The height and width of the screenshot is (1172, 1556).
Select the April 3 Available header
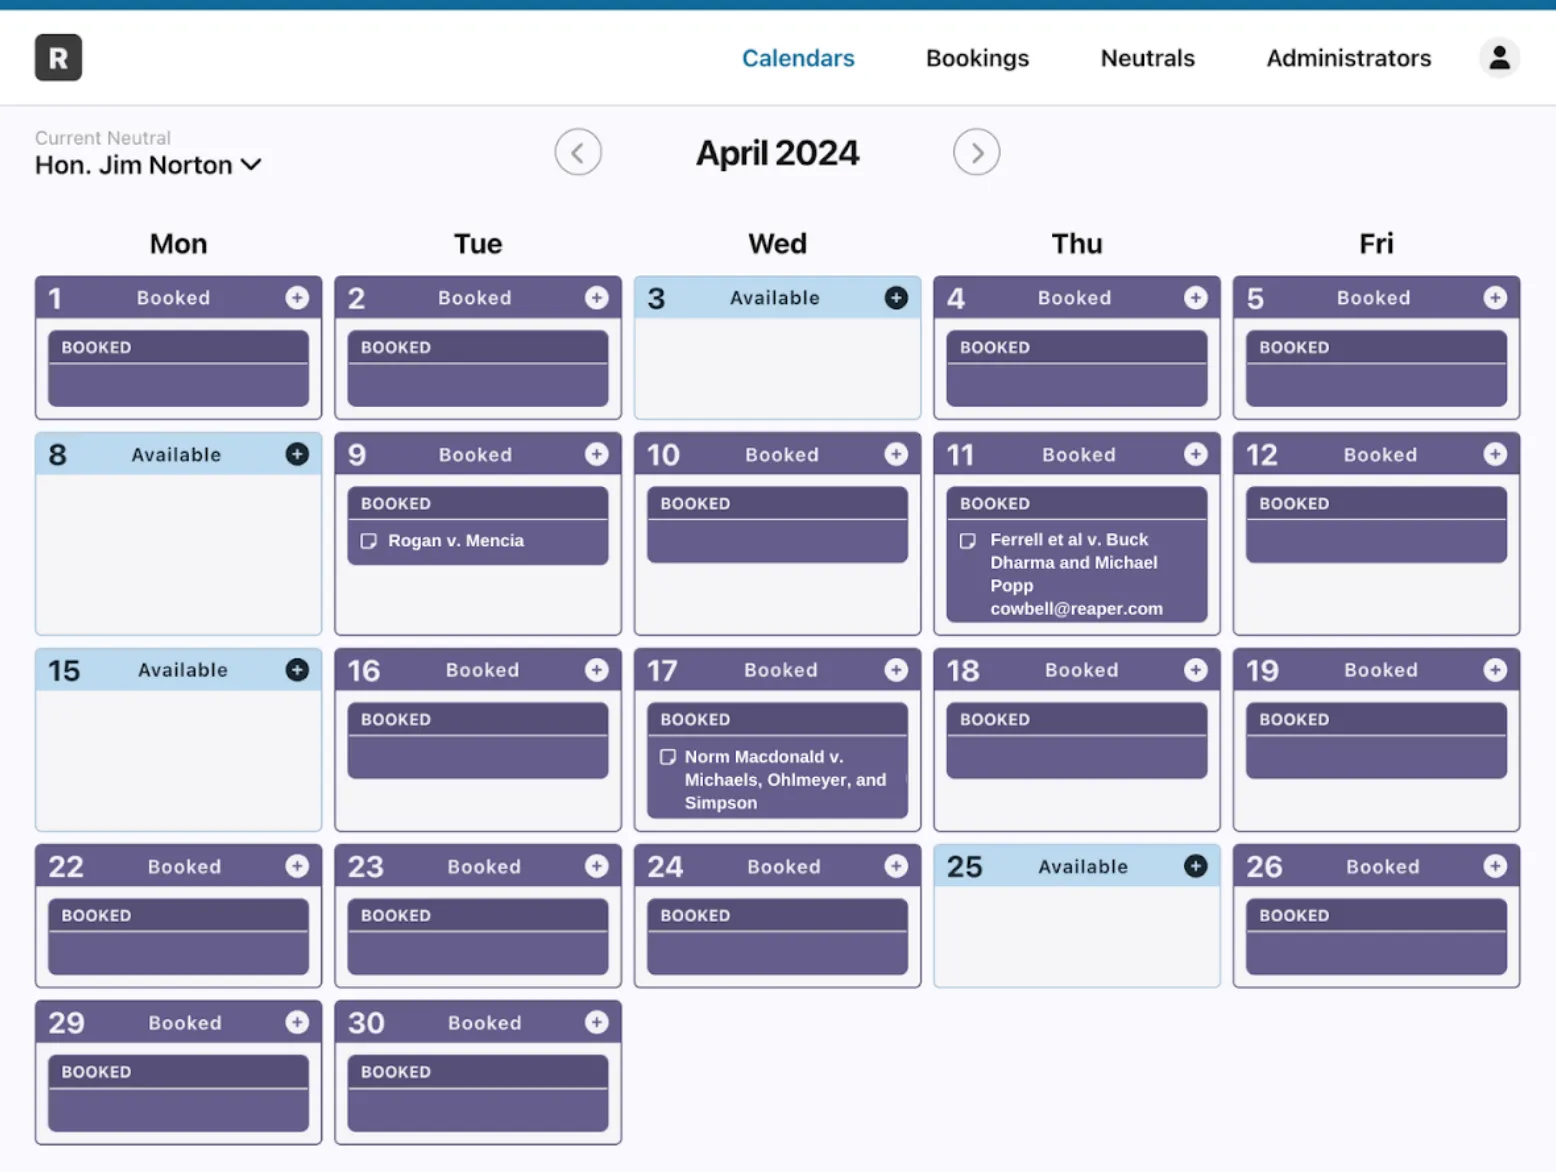point(777,298)
